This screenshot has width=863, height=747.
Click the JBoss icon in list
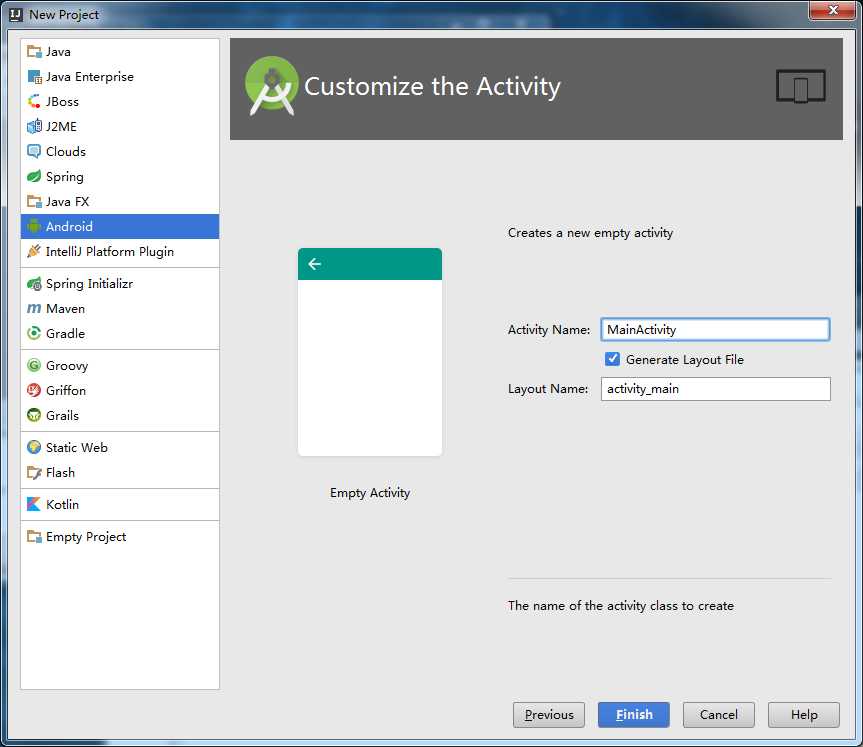pyautogui.click(x=34, y=101)
